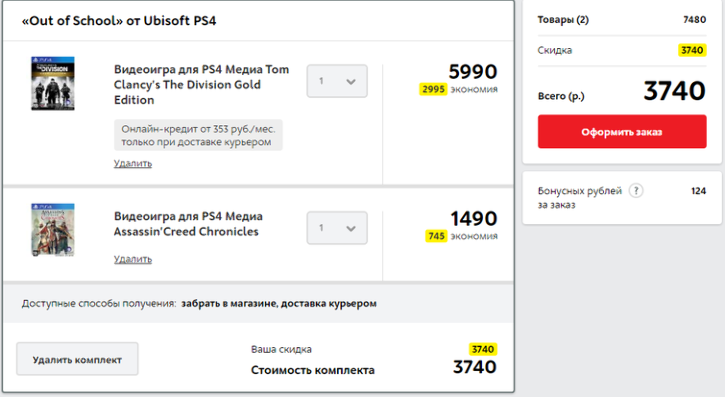Click the yellow 745 savings badge
The image size is (725, 397).
(x=436, y=236)
